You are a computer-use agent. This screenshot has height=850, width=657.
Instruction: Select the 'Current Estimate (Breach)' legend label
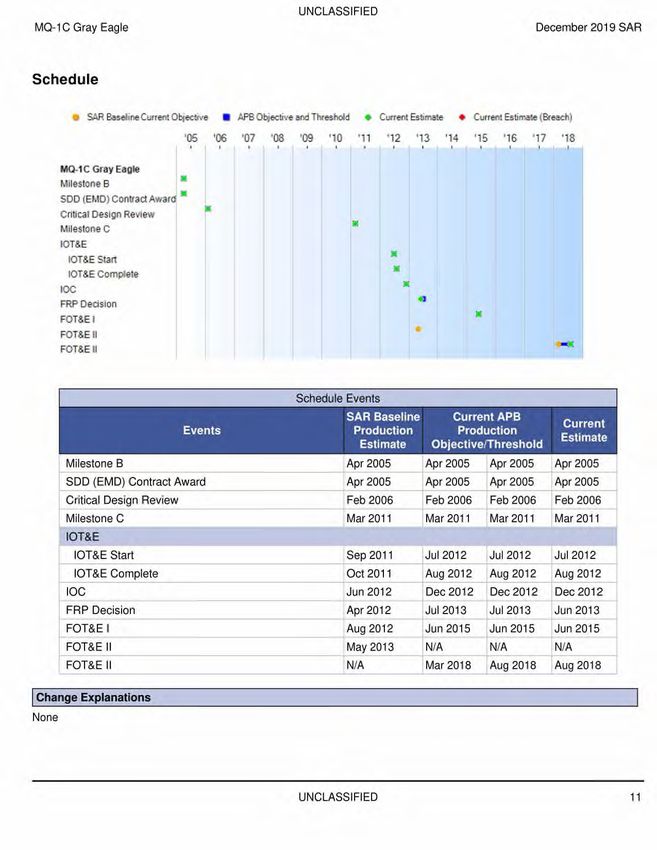523,117
